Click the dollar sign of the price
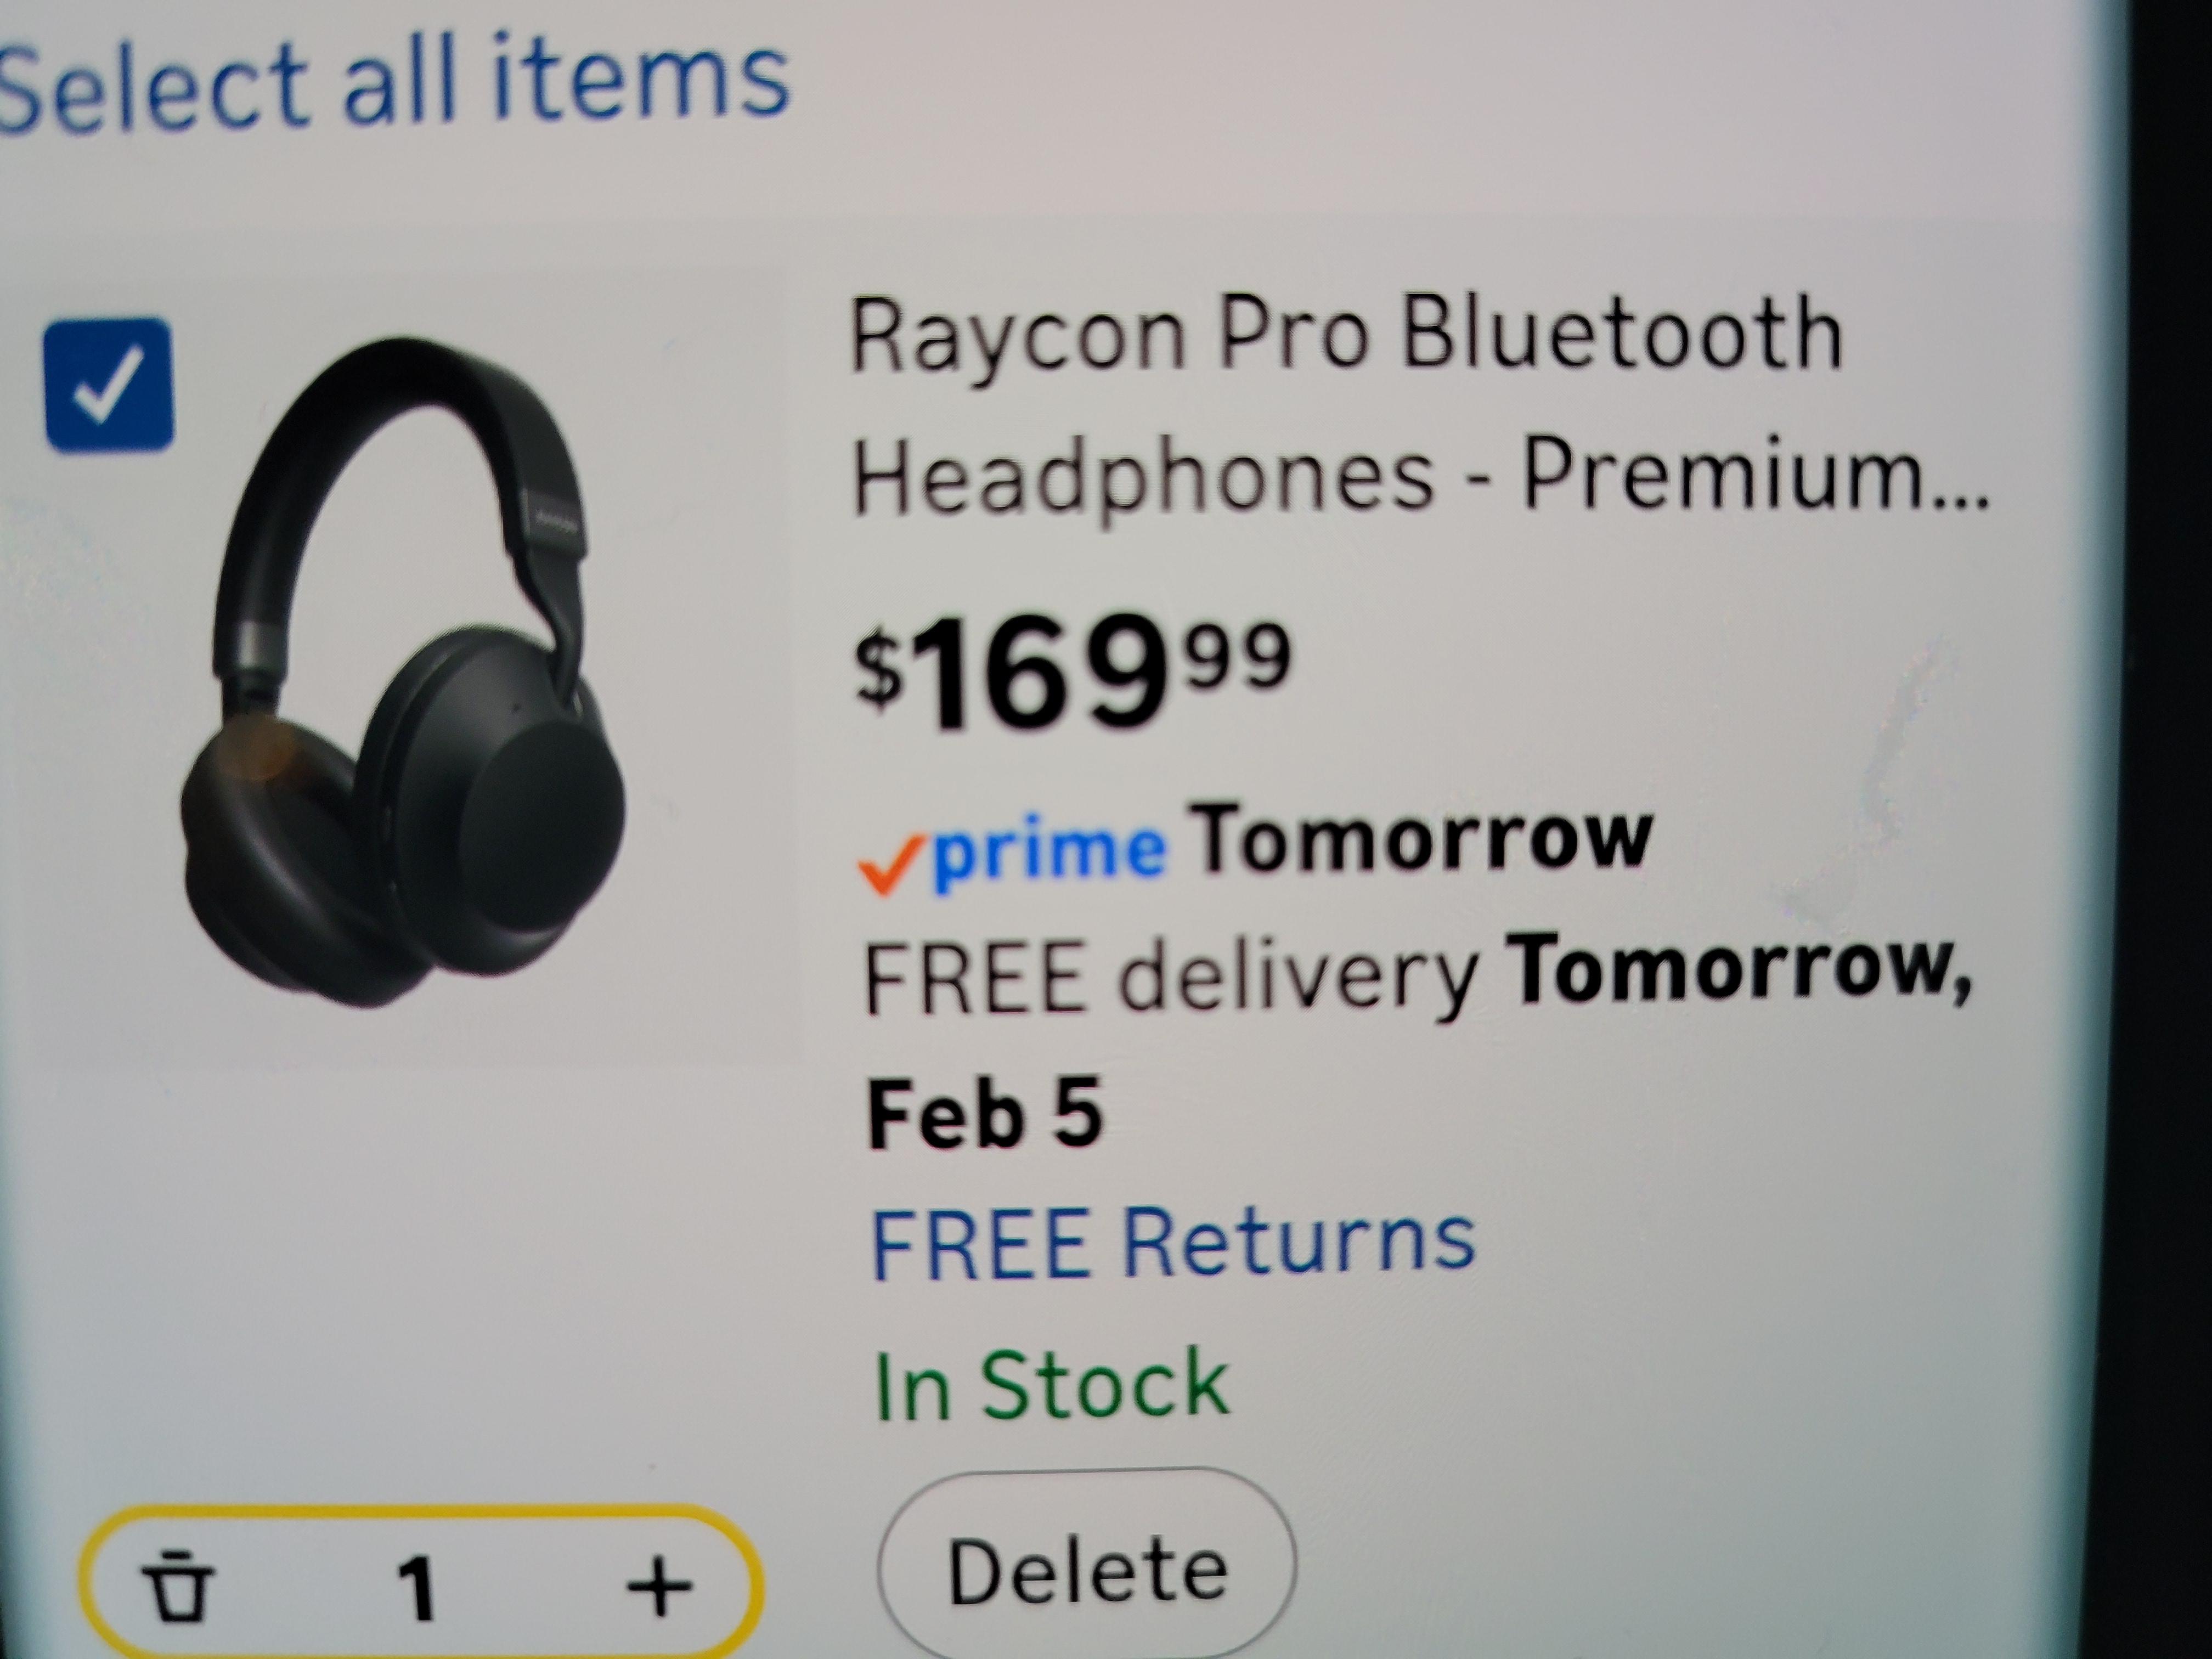Screen dimensions: 2212x1659 pos(880,668)
